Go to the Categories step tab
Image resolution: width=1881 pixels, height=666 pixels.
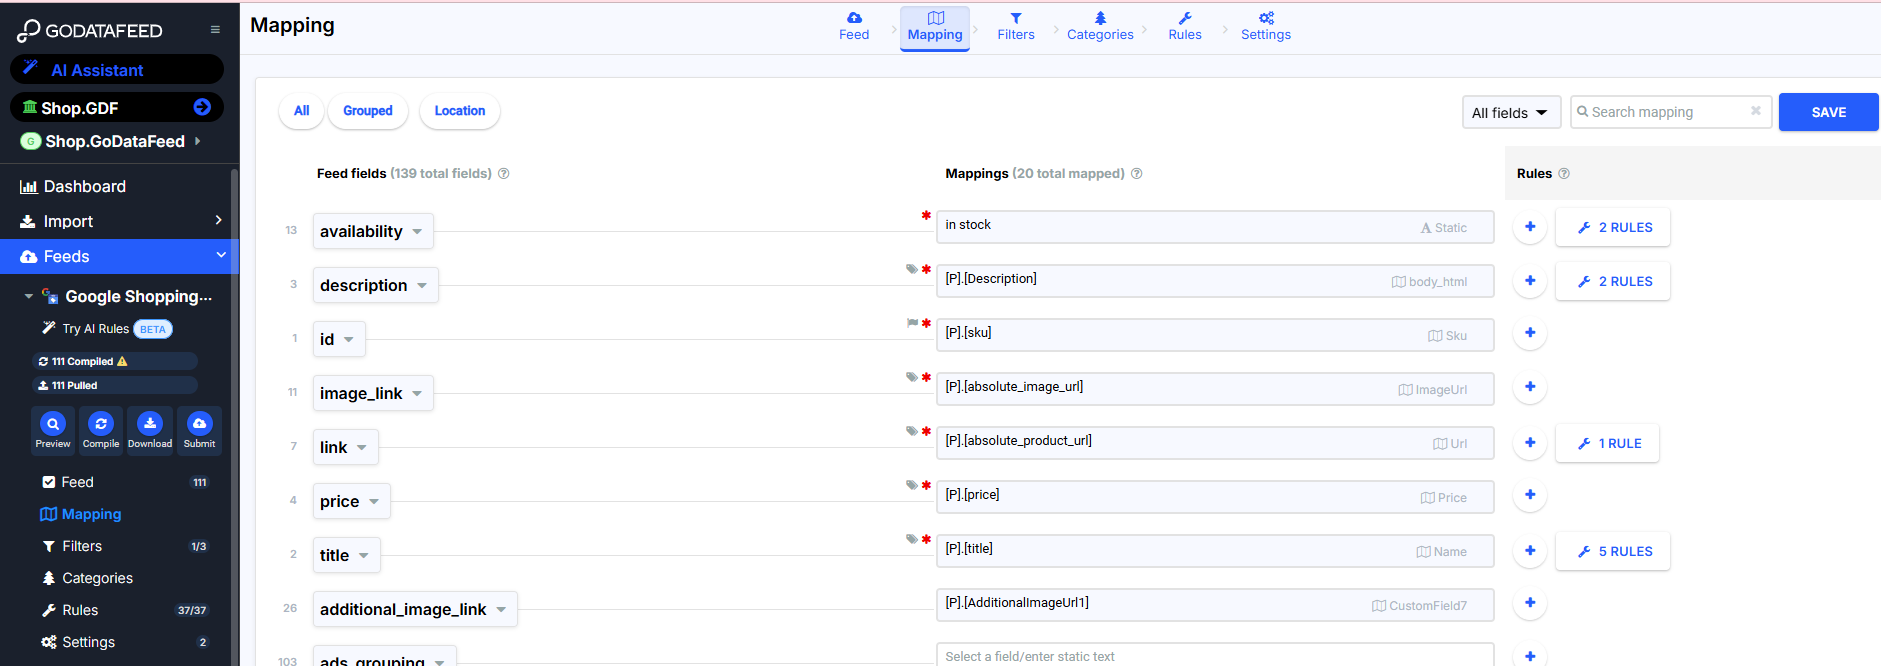[x=1100, y=27]
